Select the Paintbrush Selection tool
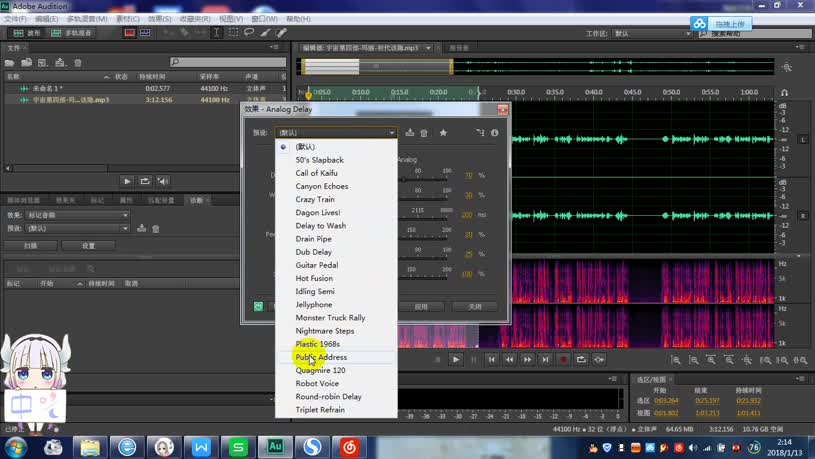This screenshot has height=459, width=815. (266, 32)
